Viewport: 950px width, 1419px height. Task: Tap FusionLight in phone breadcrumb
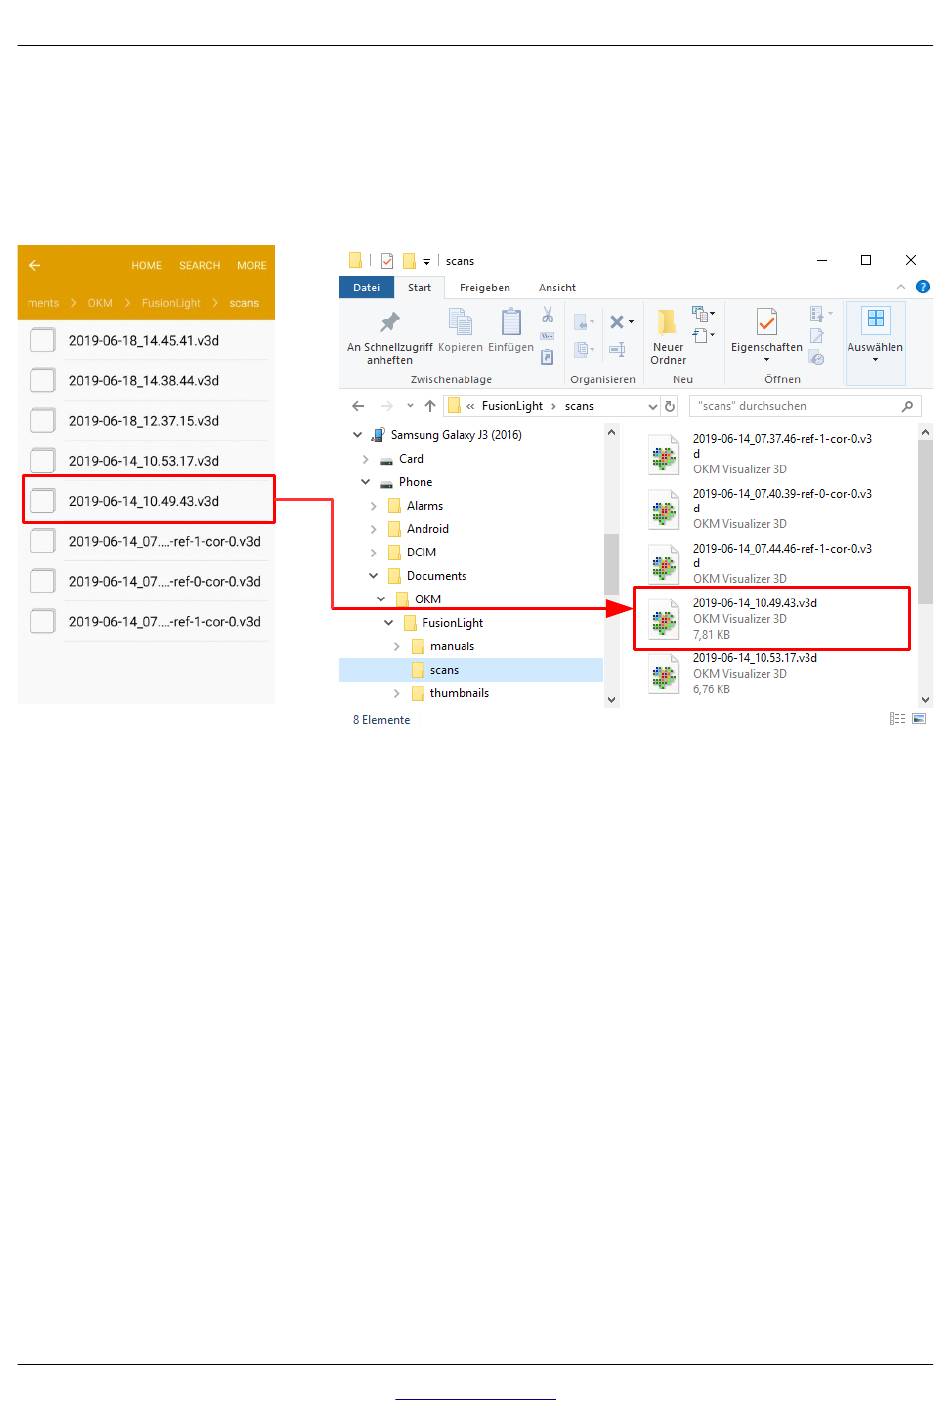[171, 303]
